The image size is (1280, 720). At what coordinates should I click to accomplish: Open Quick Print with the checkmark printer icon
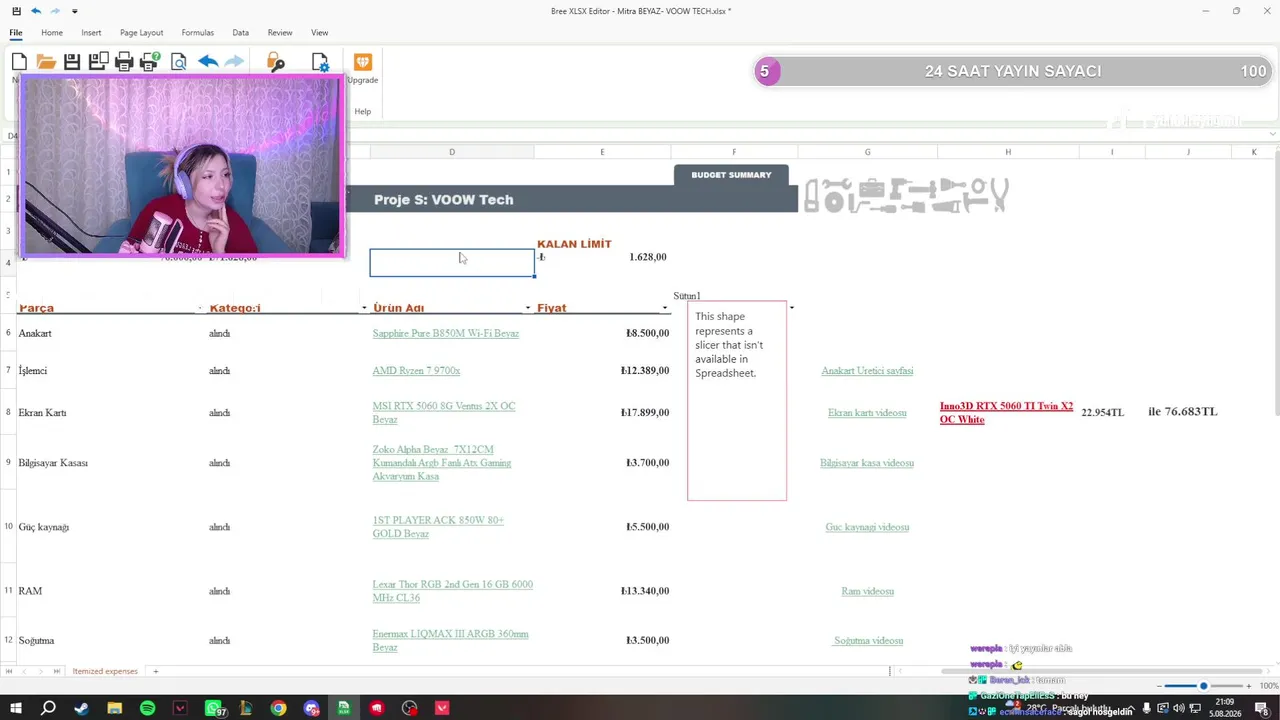pos(150,62)
